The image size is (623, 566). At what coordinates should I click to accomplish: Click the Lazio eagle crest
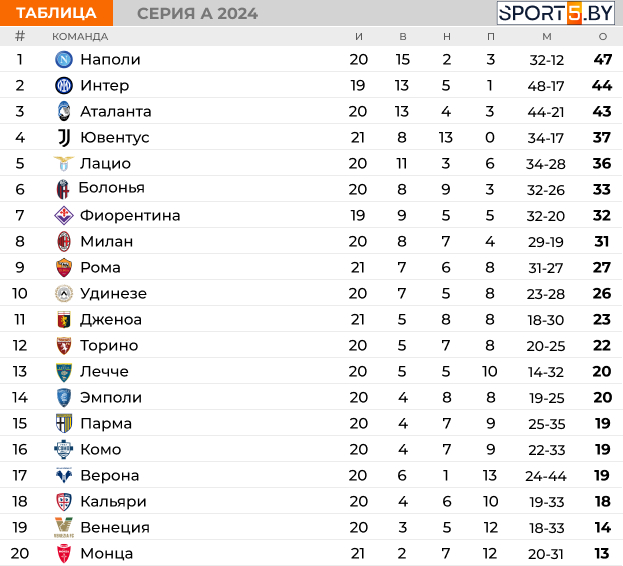[64, 164]
